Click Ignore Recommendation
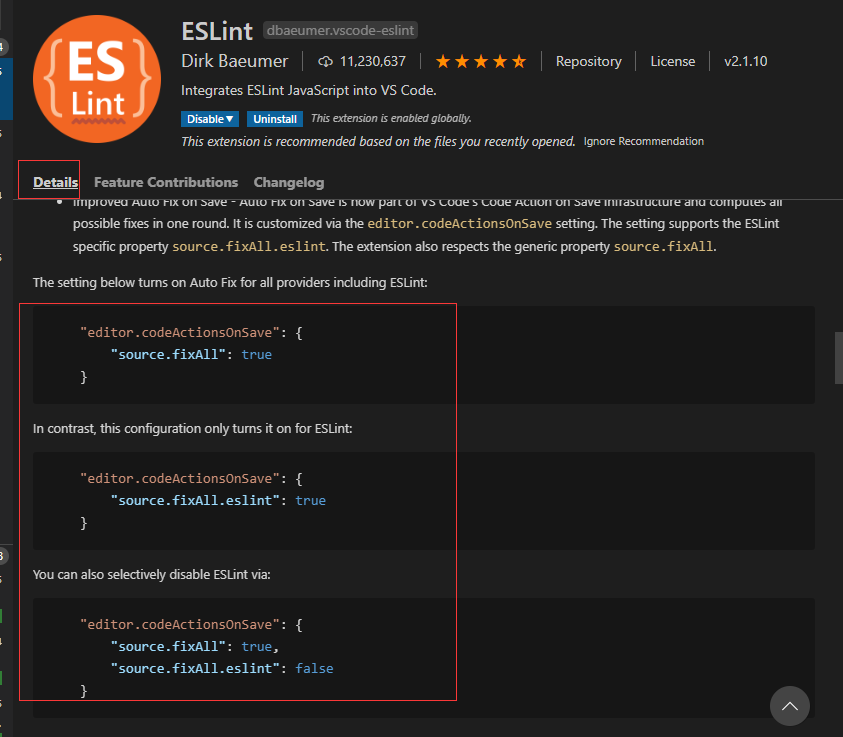The width and height of the screenshot is (843, 737). (643, 141)
